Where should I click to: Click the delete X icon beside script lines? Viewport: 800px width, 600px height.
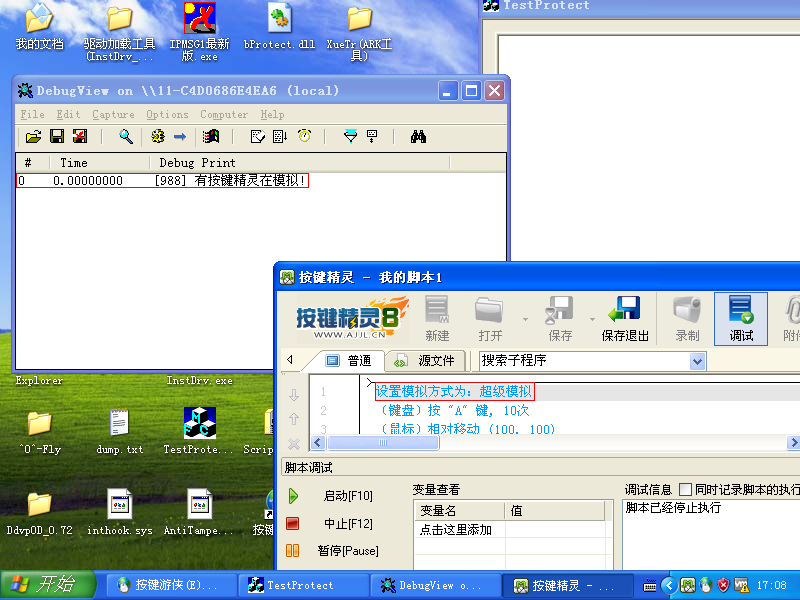point(294,443)
